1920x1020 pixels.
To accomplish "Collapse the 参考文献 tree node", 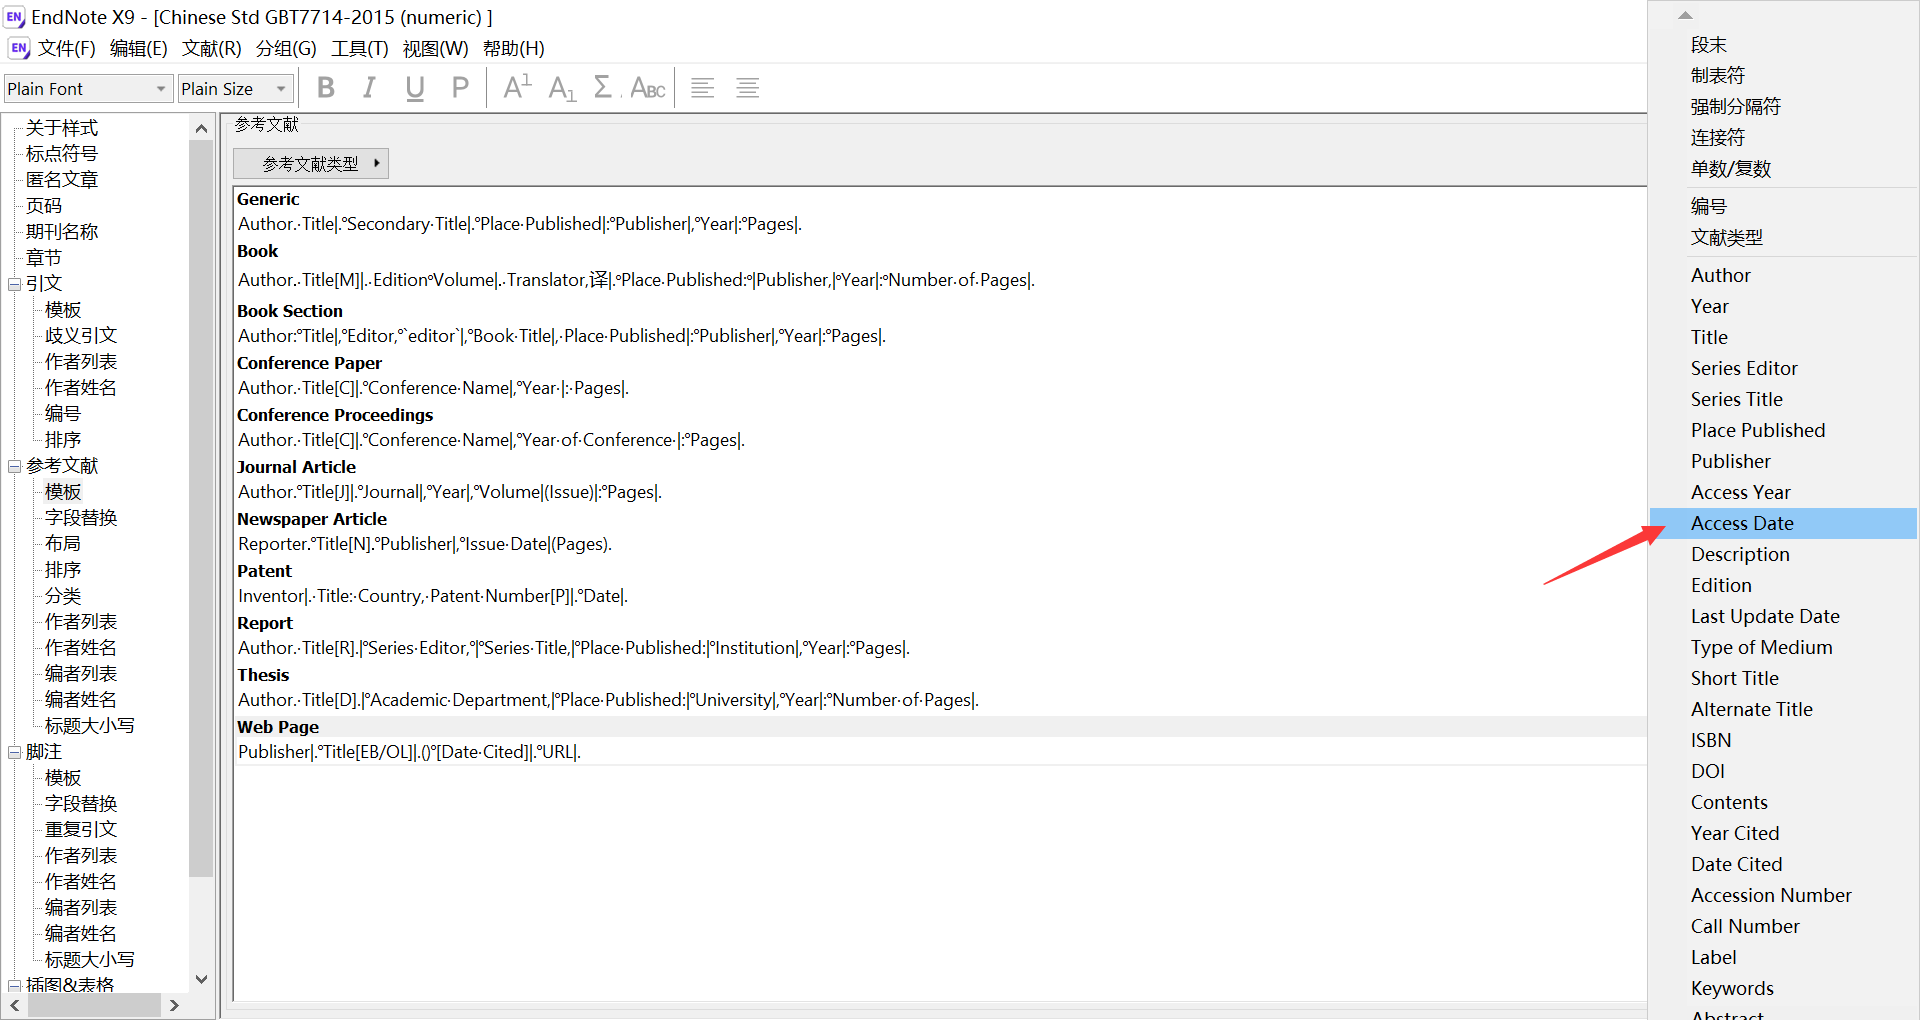I will click(x=15, y=466).
